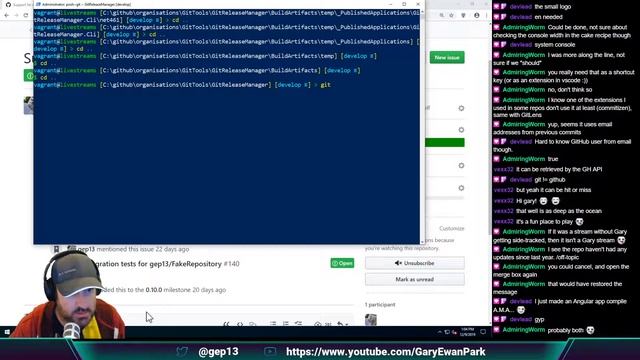
Task: Open the 0.10.0 milestone link
Action: (x=154, y=290)
